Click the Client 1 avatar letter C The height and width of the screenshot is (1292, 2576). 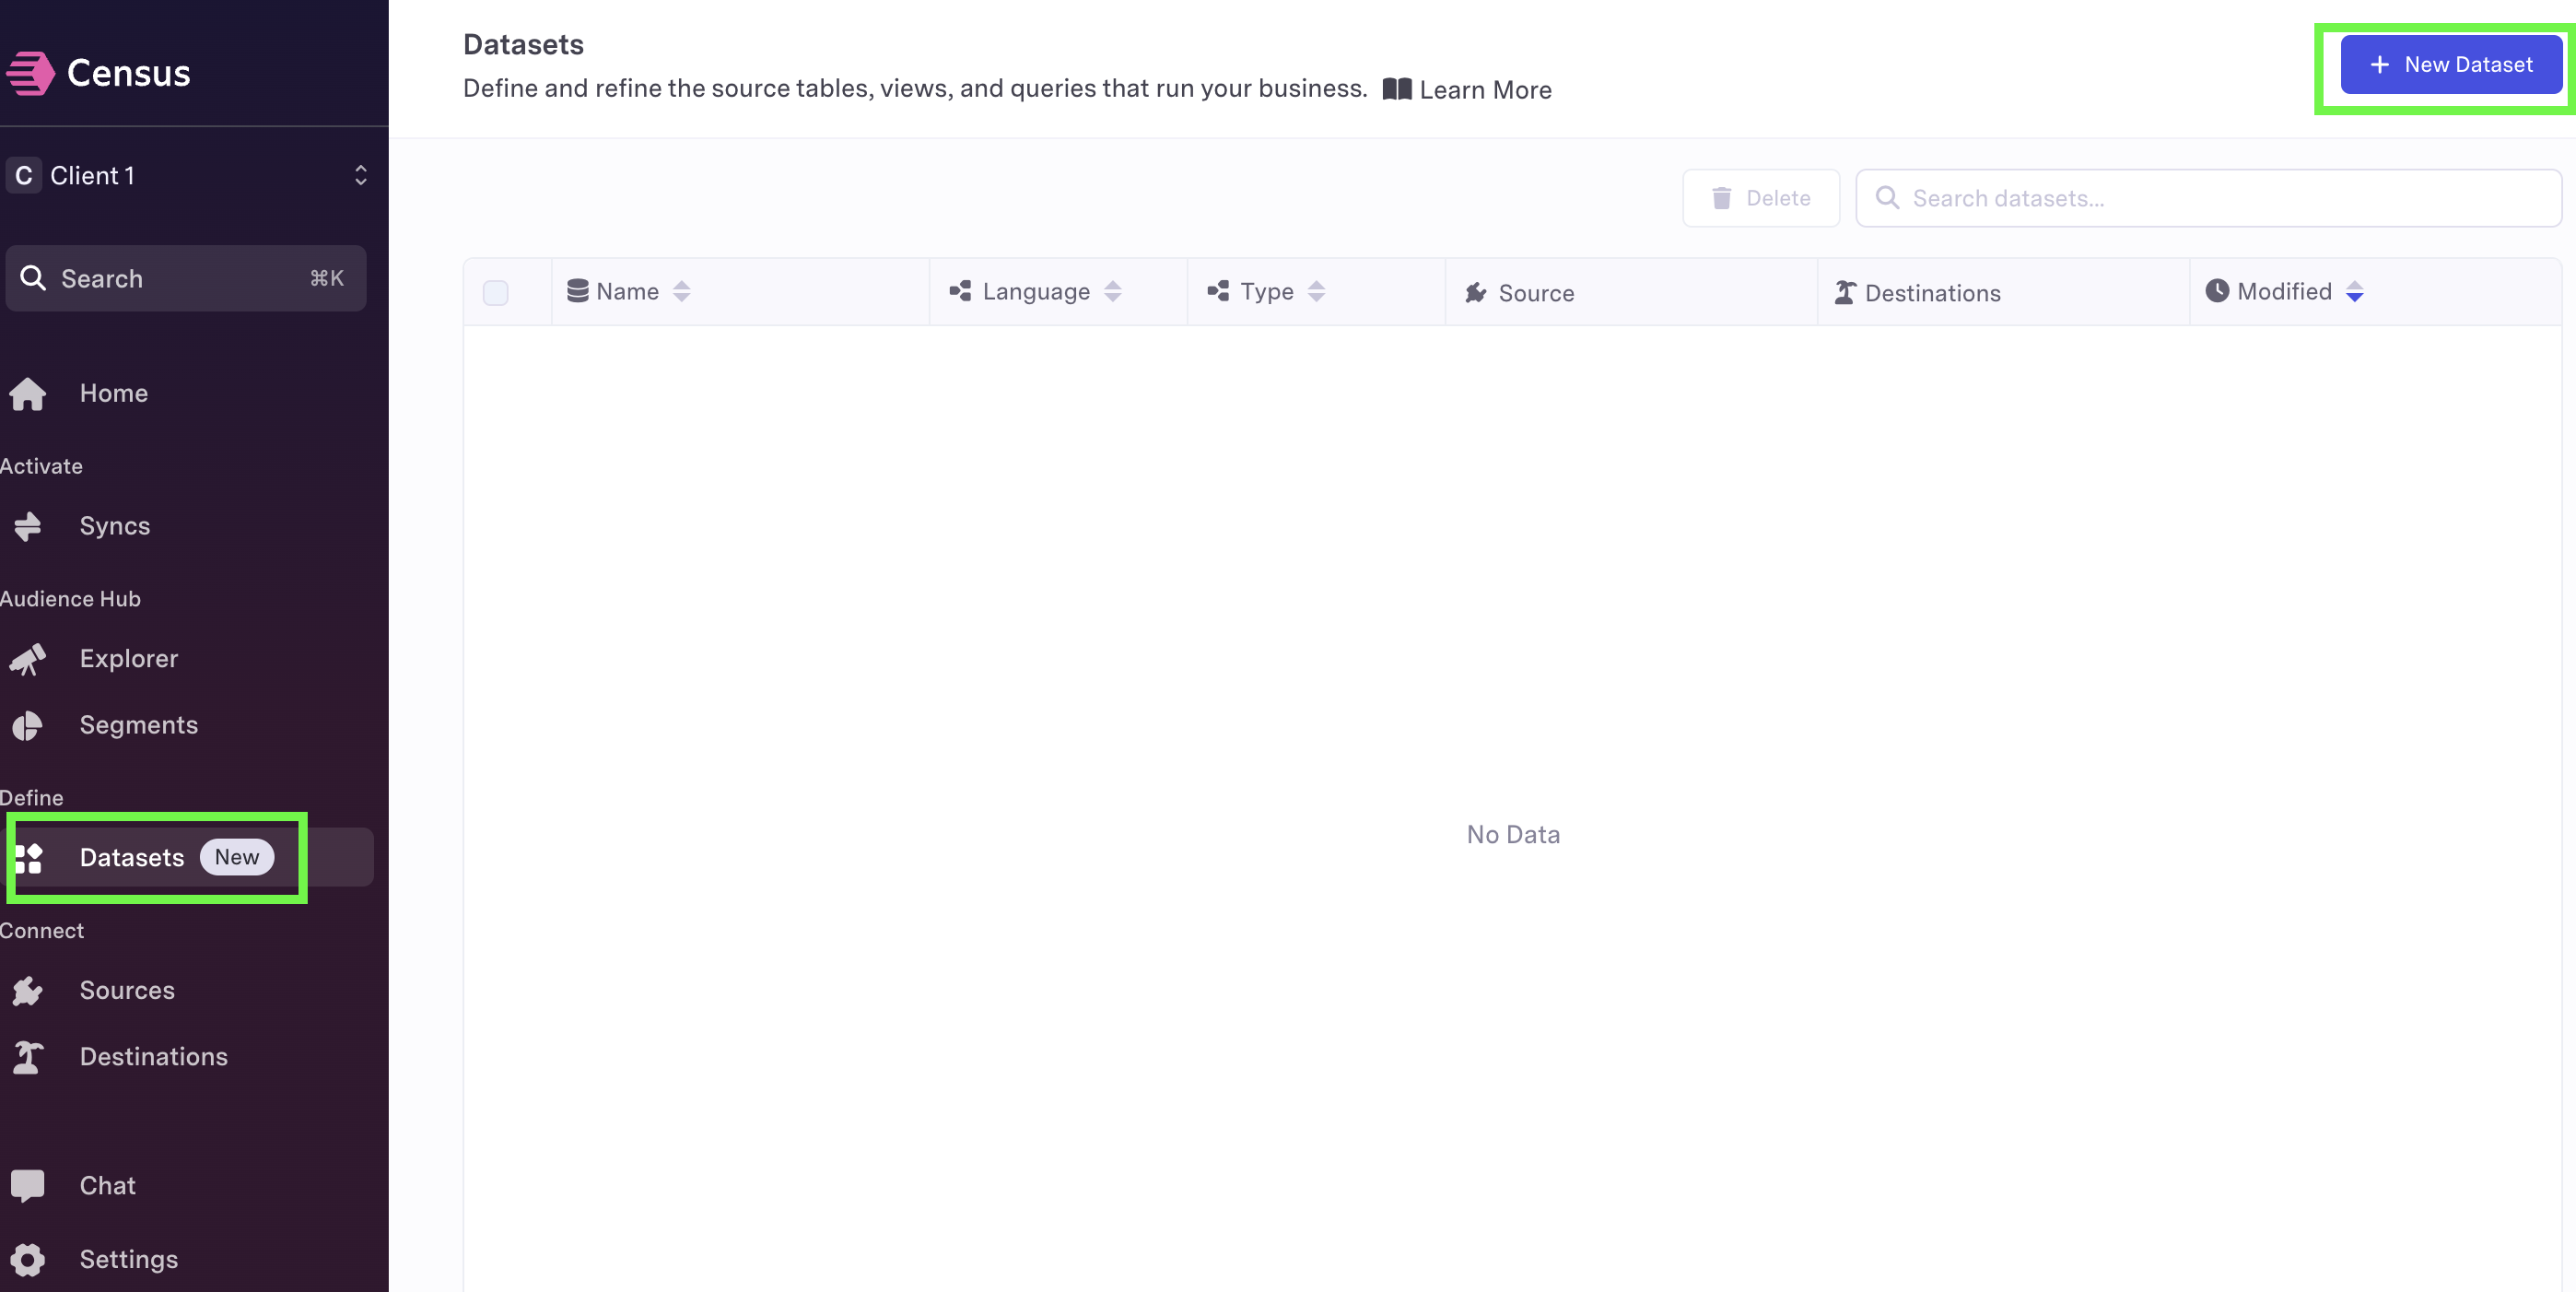coord(24,176)
